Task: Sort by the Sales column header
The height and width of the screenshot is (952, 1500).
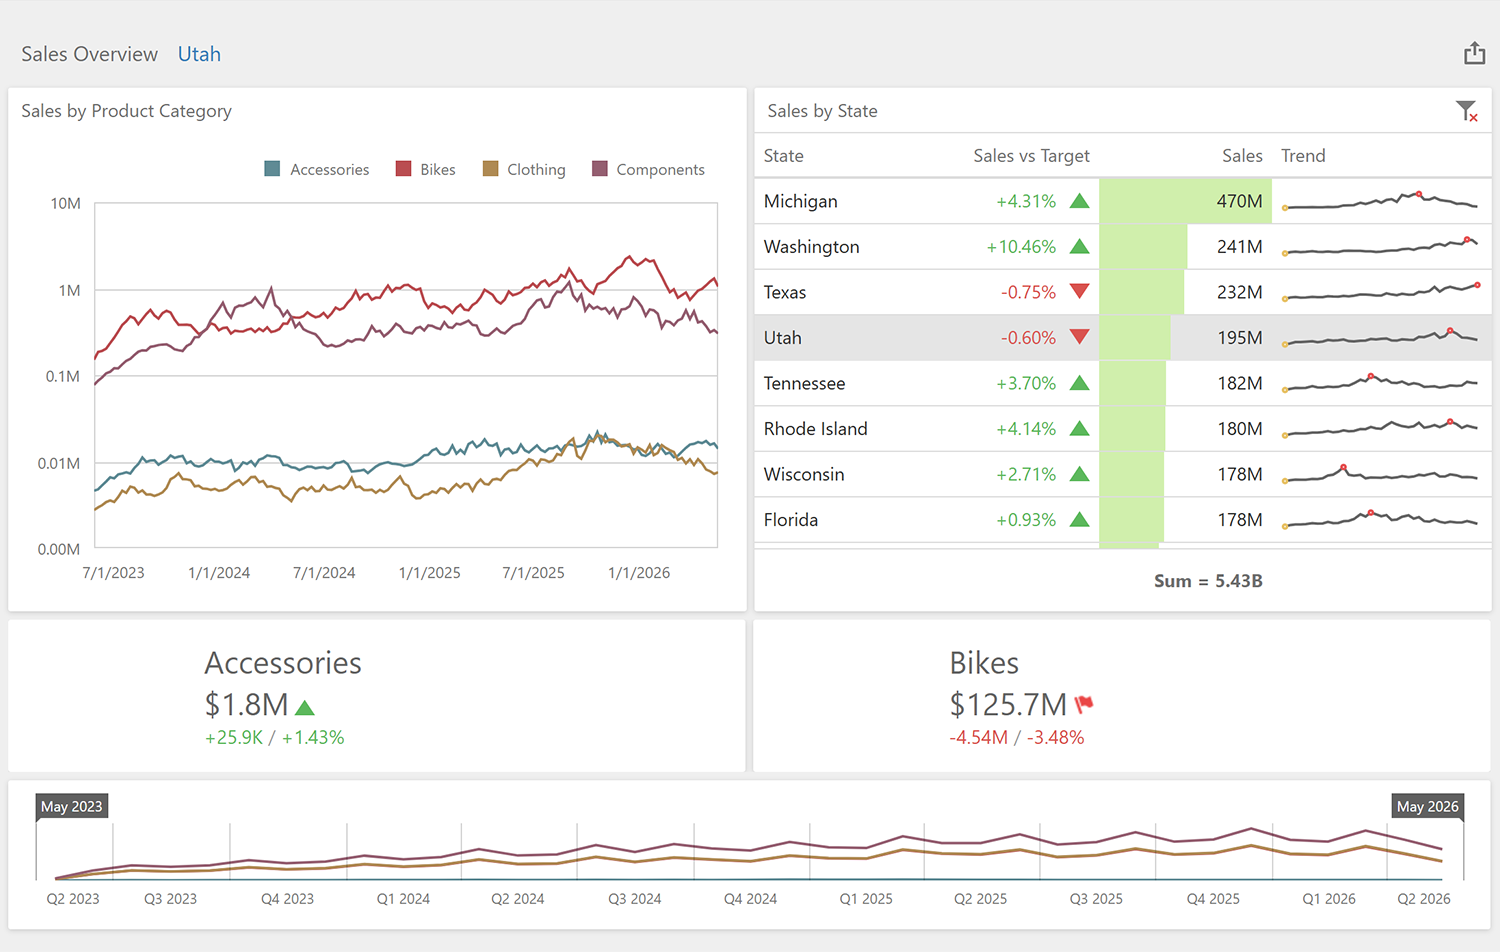Action: 1242,156
